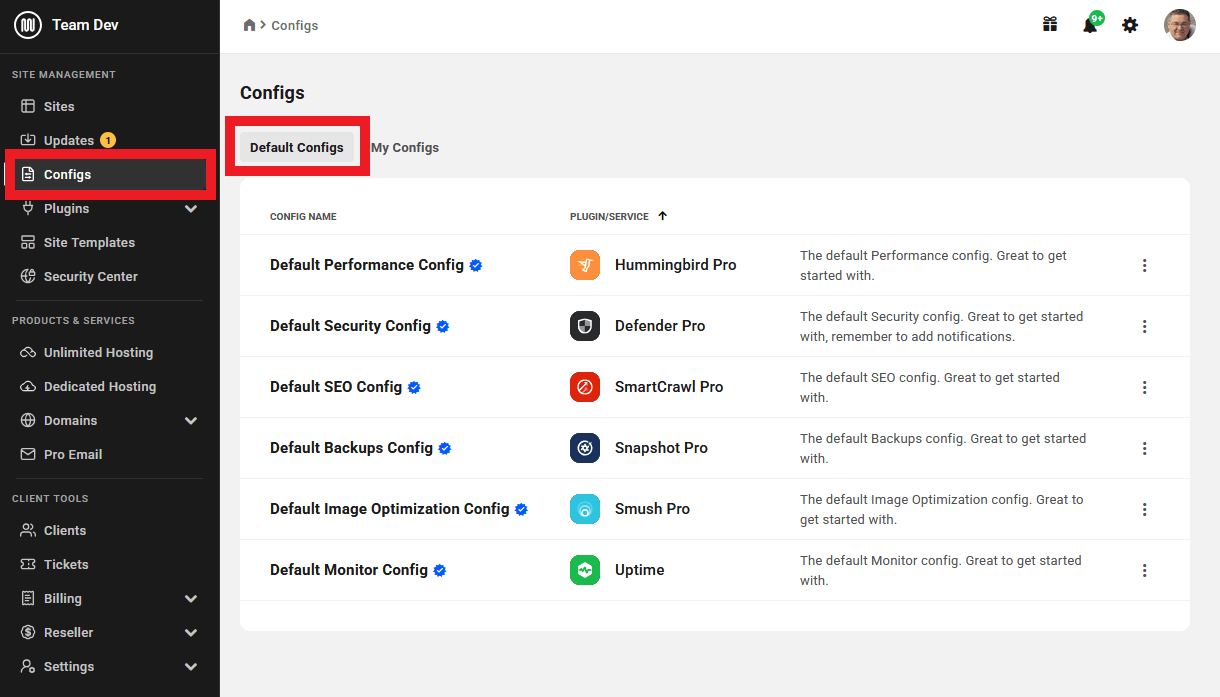The height and width of the screenshot is (697, 1220).
Task: Click the Team Dev title text
Action: click(x=85, y=25)
